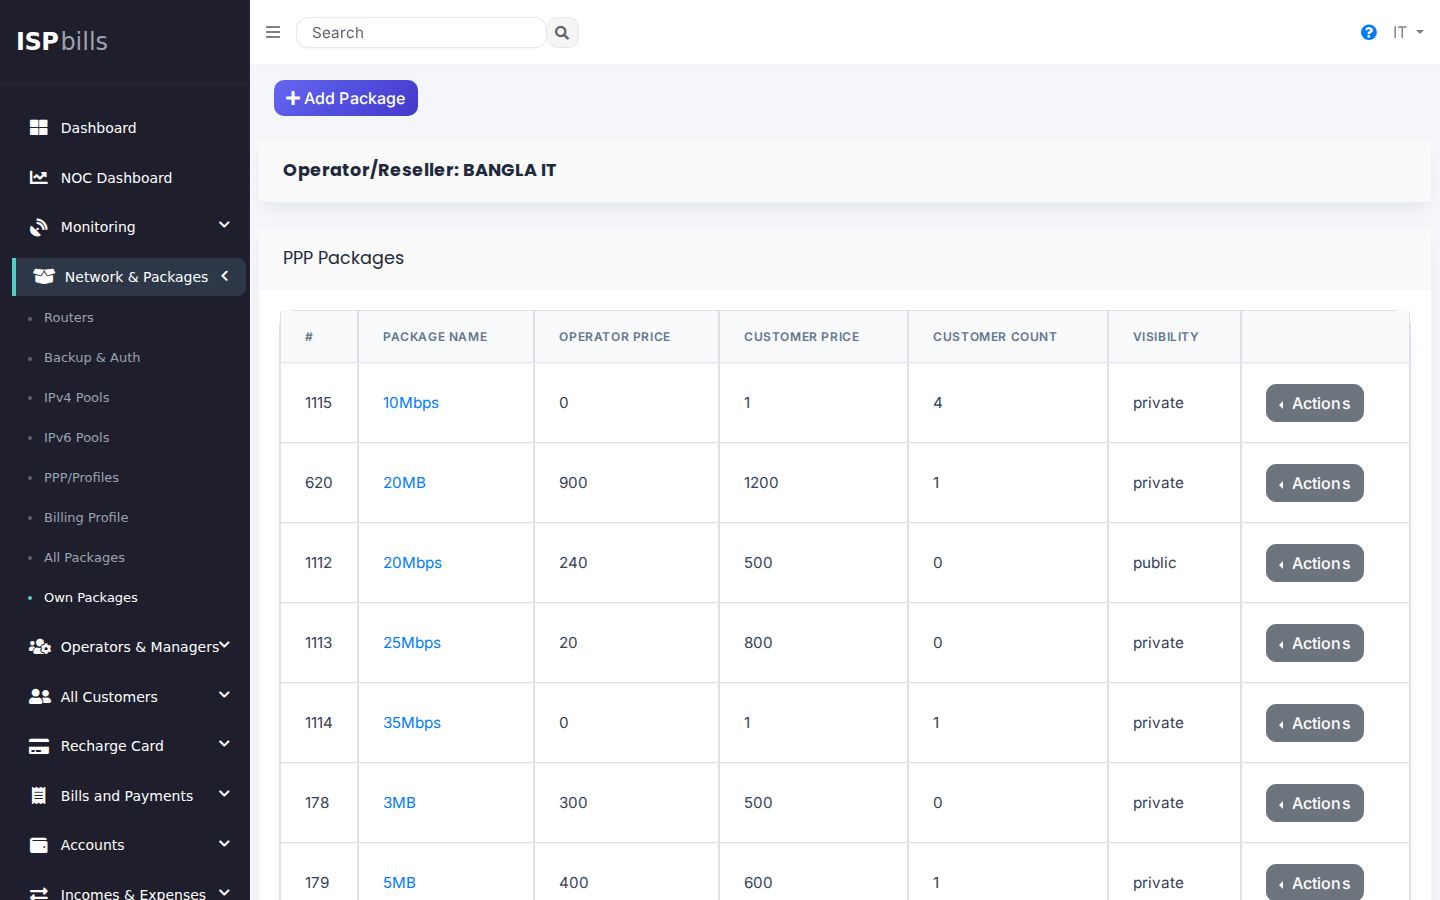The image size is (1440, 900).
Task: Open Actions dropdown for 10Mbps package
Action: (1314, 403)
